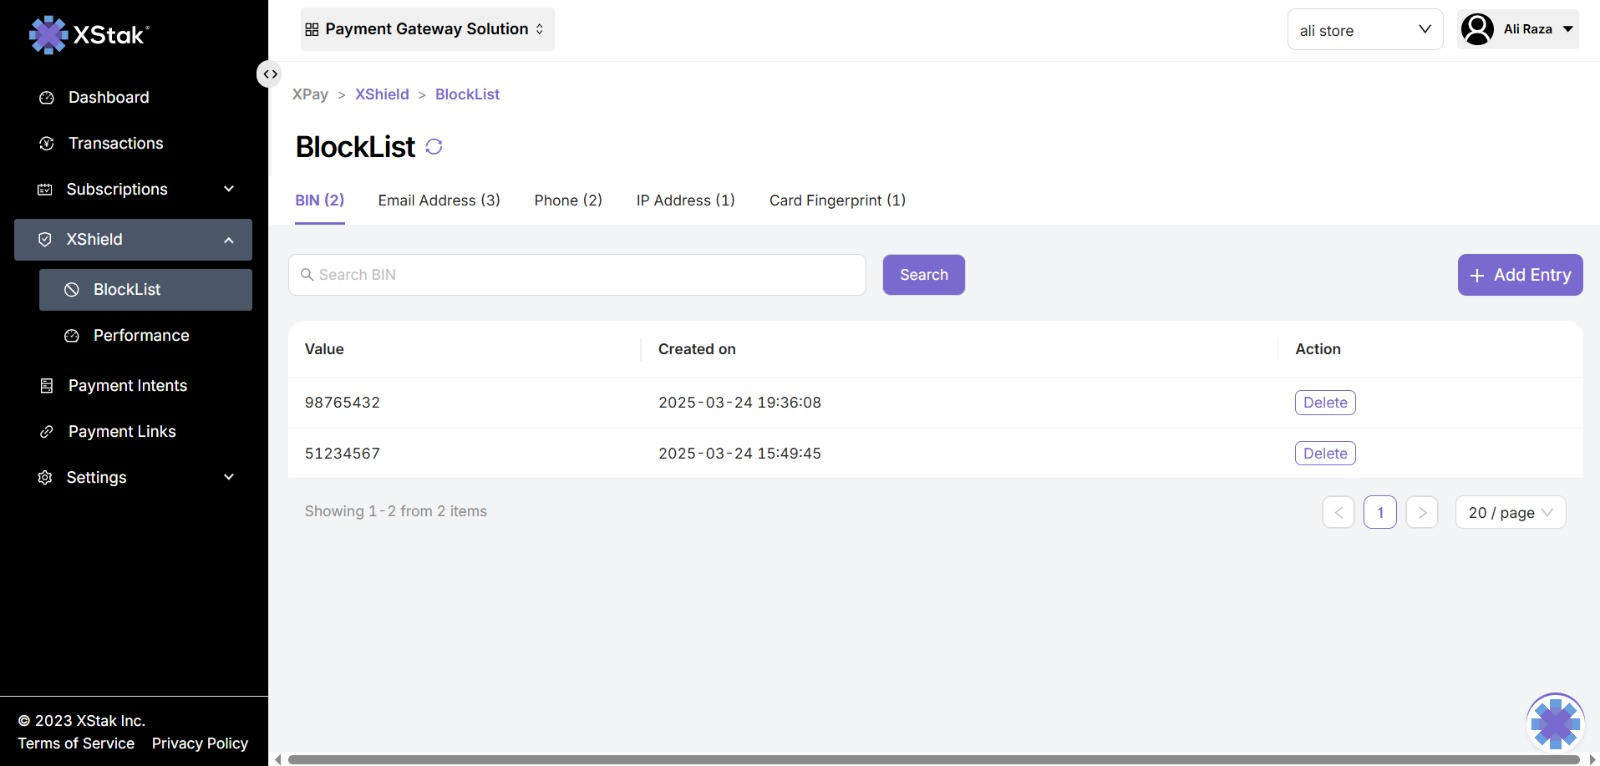Click the Transactions sidebar icon
The width and height of the screenshot is (1600, 766).
[x=46, y=144]
